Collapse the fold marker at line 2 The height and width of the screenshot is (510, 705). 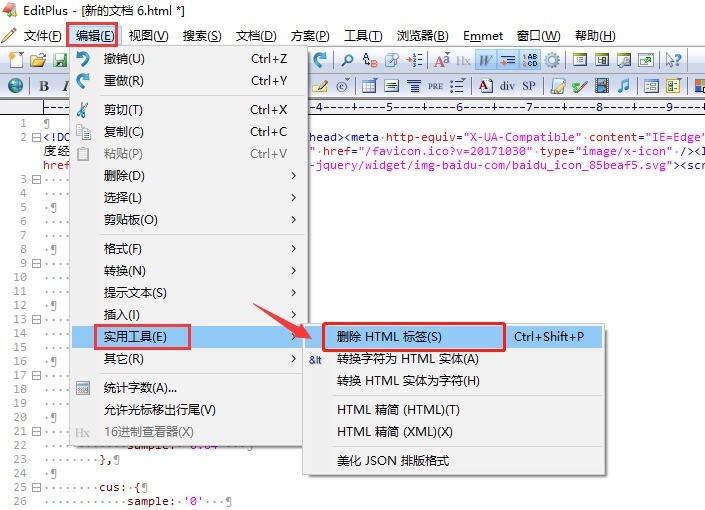tap(35, 138)
